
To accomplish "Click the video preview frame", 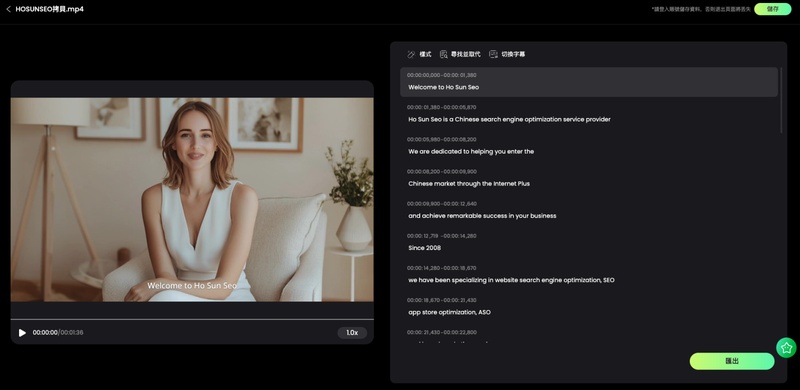I will pos(192,200).
